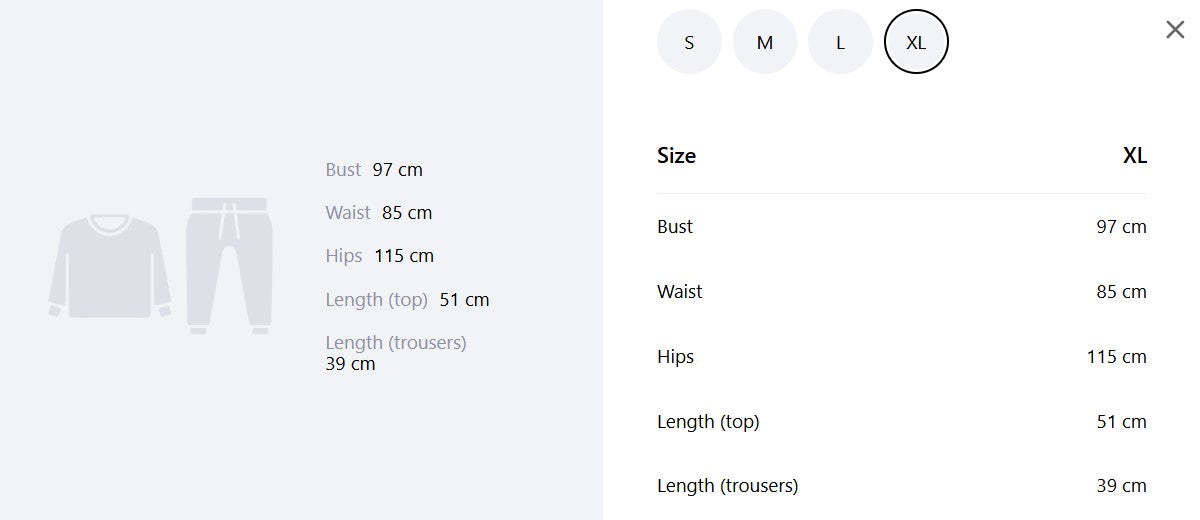1200x520 pixels.
Task: Select the Waist row in table
Action: point(902,292)
